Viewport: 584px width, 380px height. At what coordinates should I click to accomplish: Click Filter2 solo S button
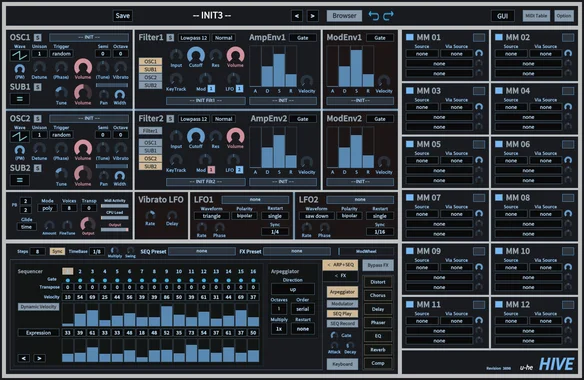pyautogui.click(x=170, y=118)
